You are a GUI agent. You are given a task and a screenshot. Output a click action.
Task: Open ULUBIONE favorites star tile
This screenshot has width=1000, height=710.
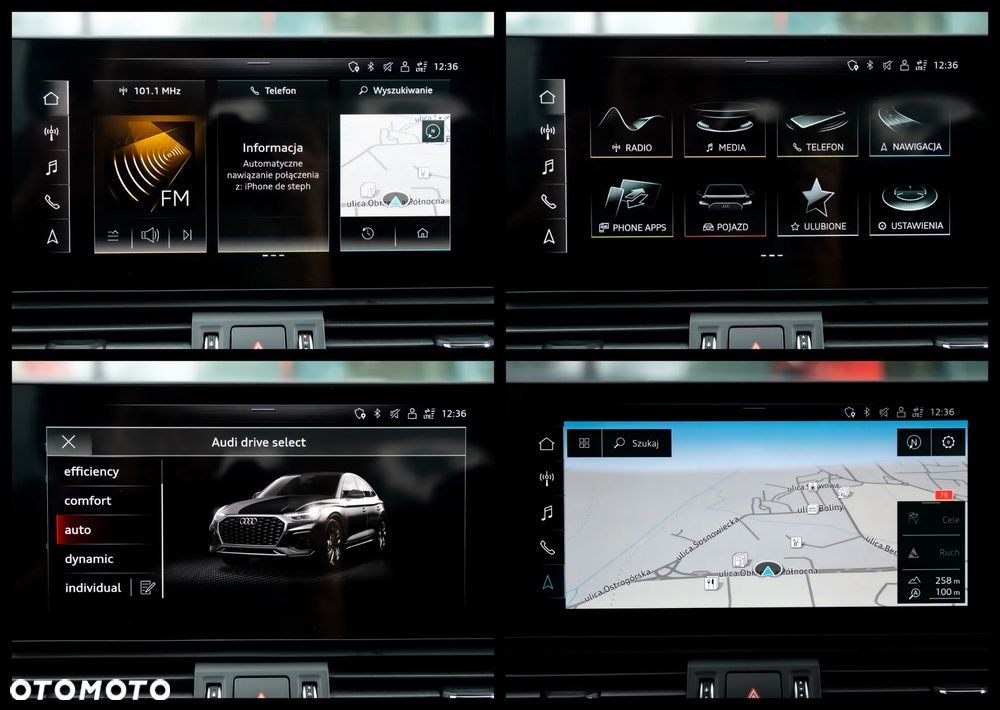(818, 208)
